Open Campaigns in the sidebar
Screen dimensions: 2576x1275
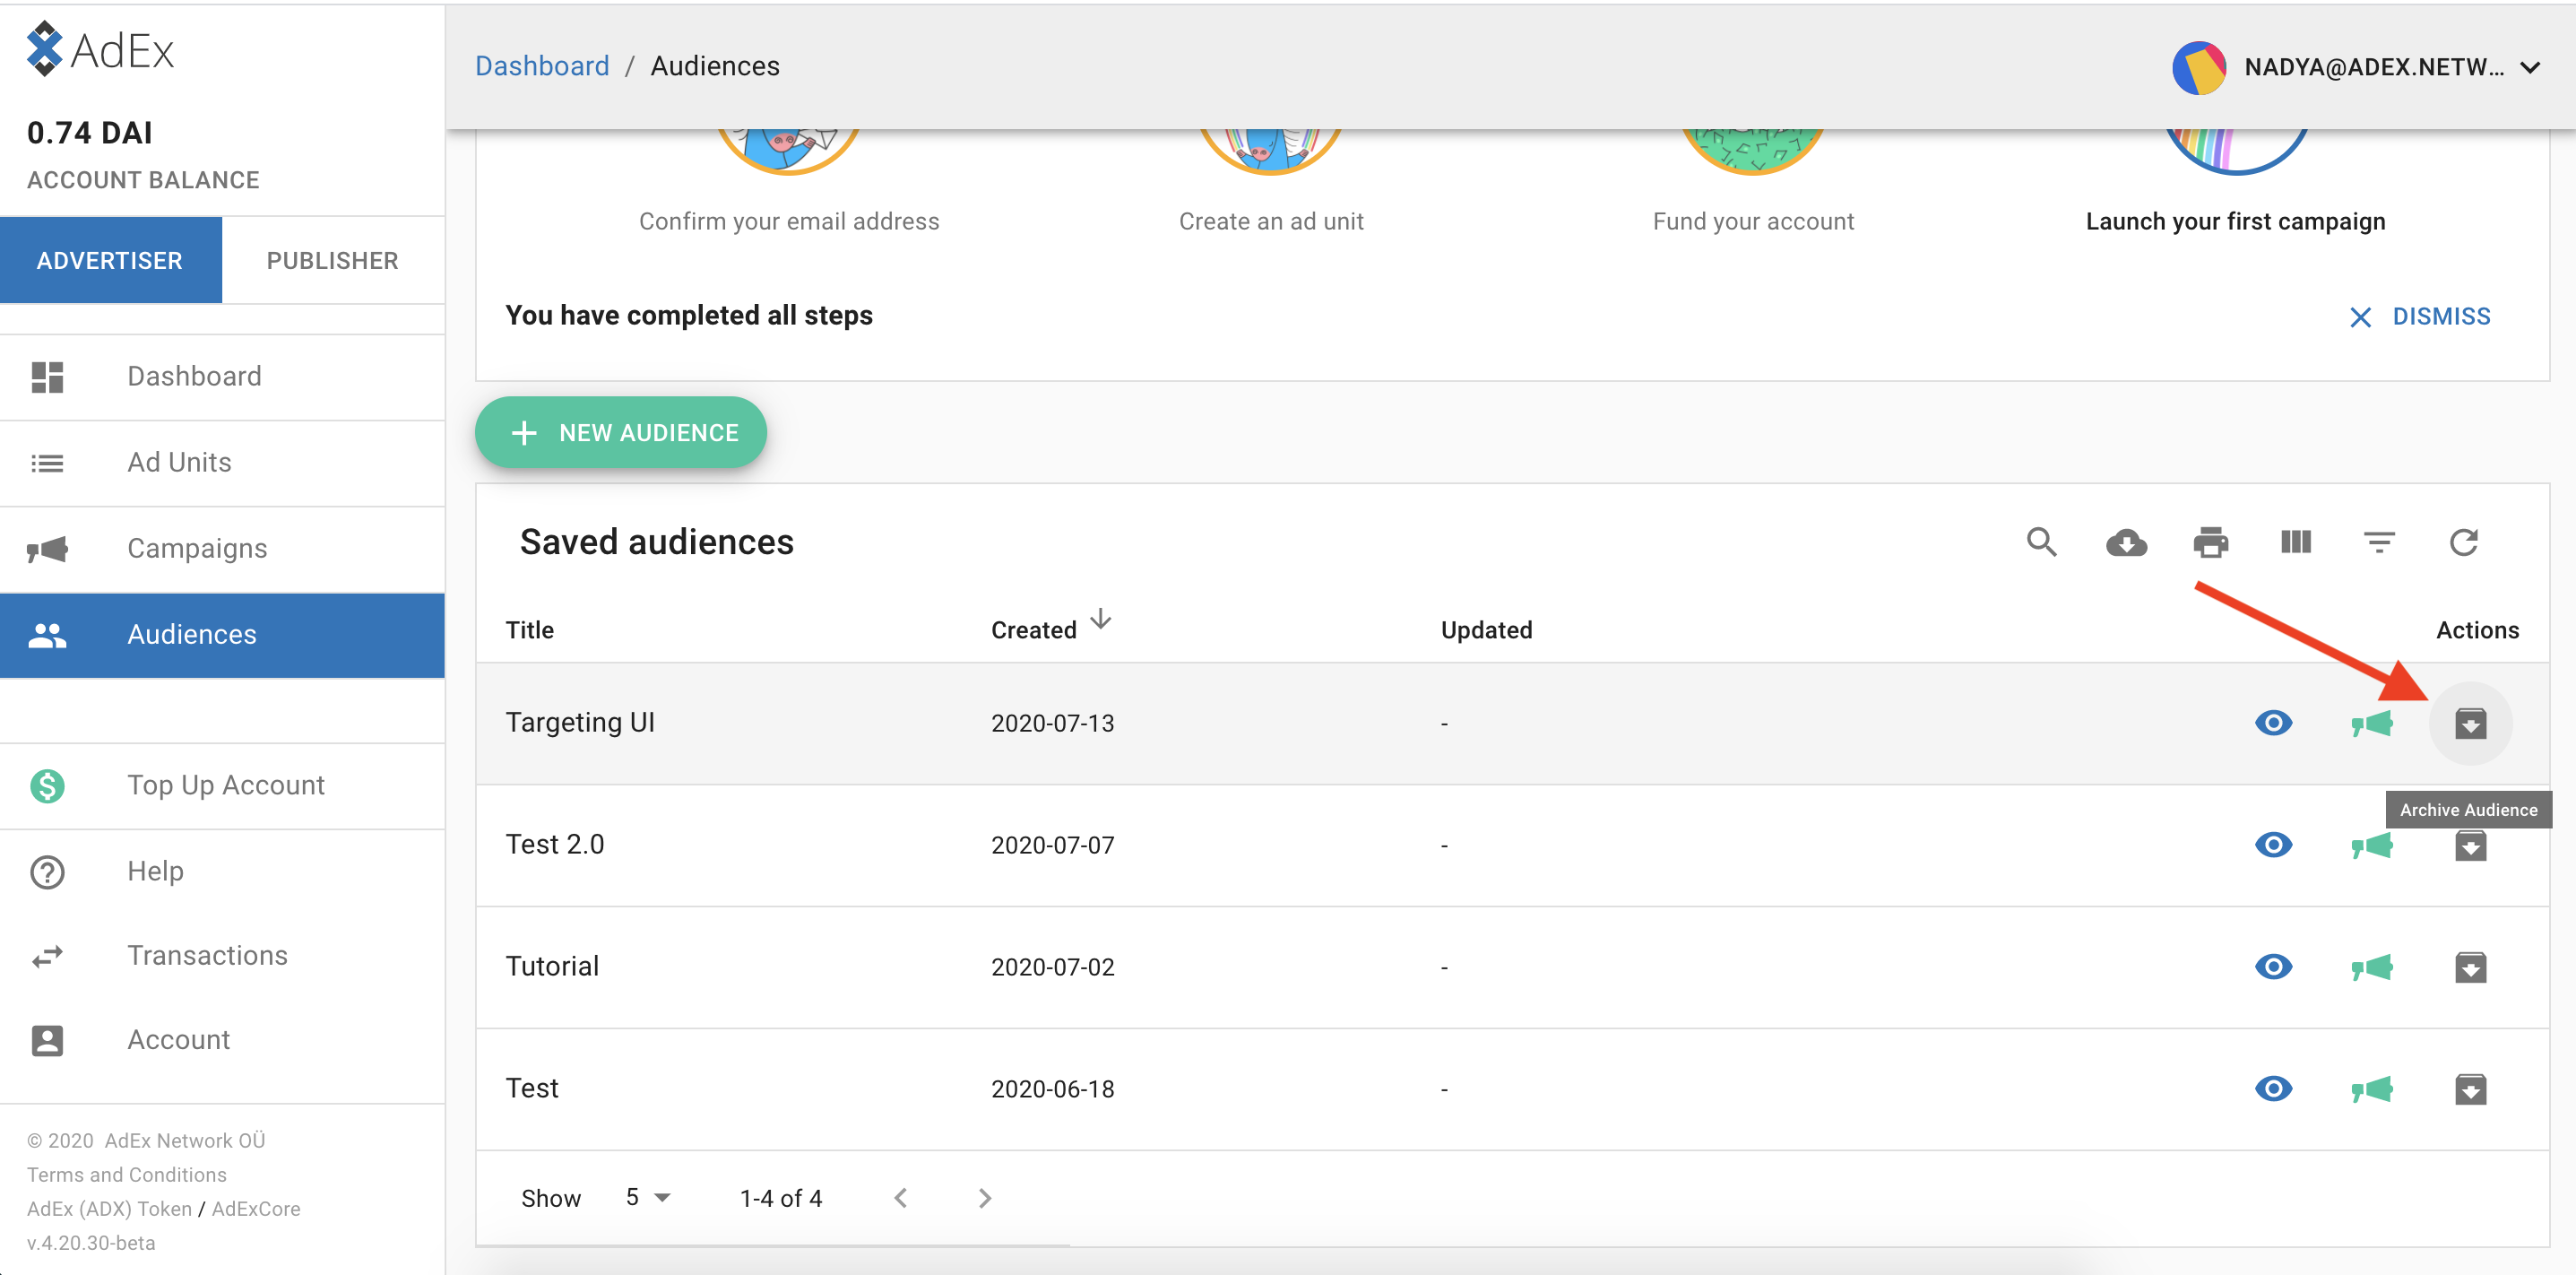222,549
